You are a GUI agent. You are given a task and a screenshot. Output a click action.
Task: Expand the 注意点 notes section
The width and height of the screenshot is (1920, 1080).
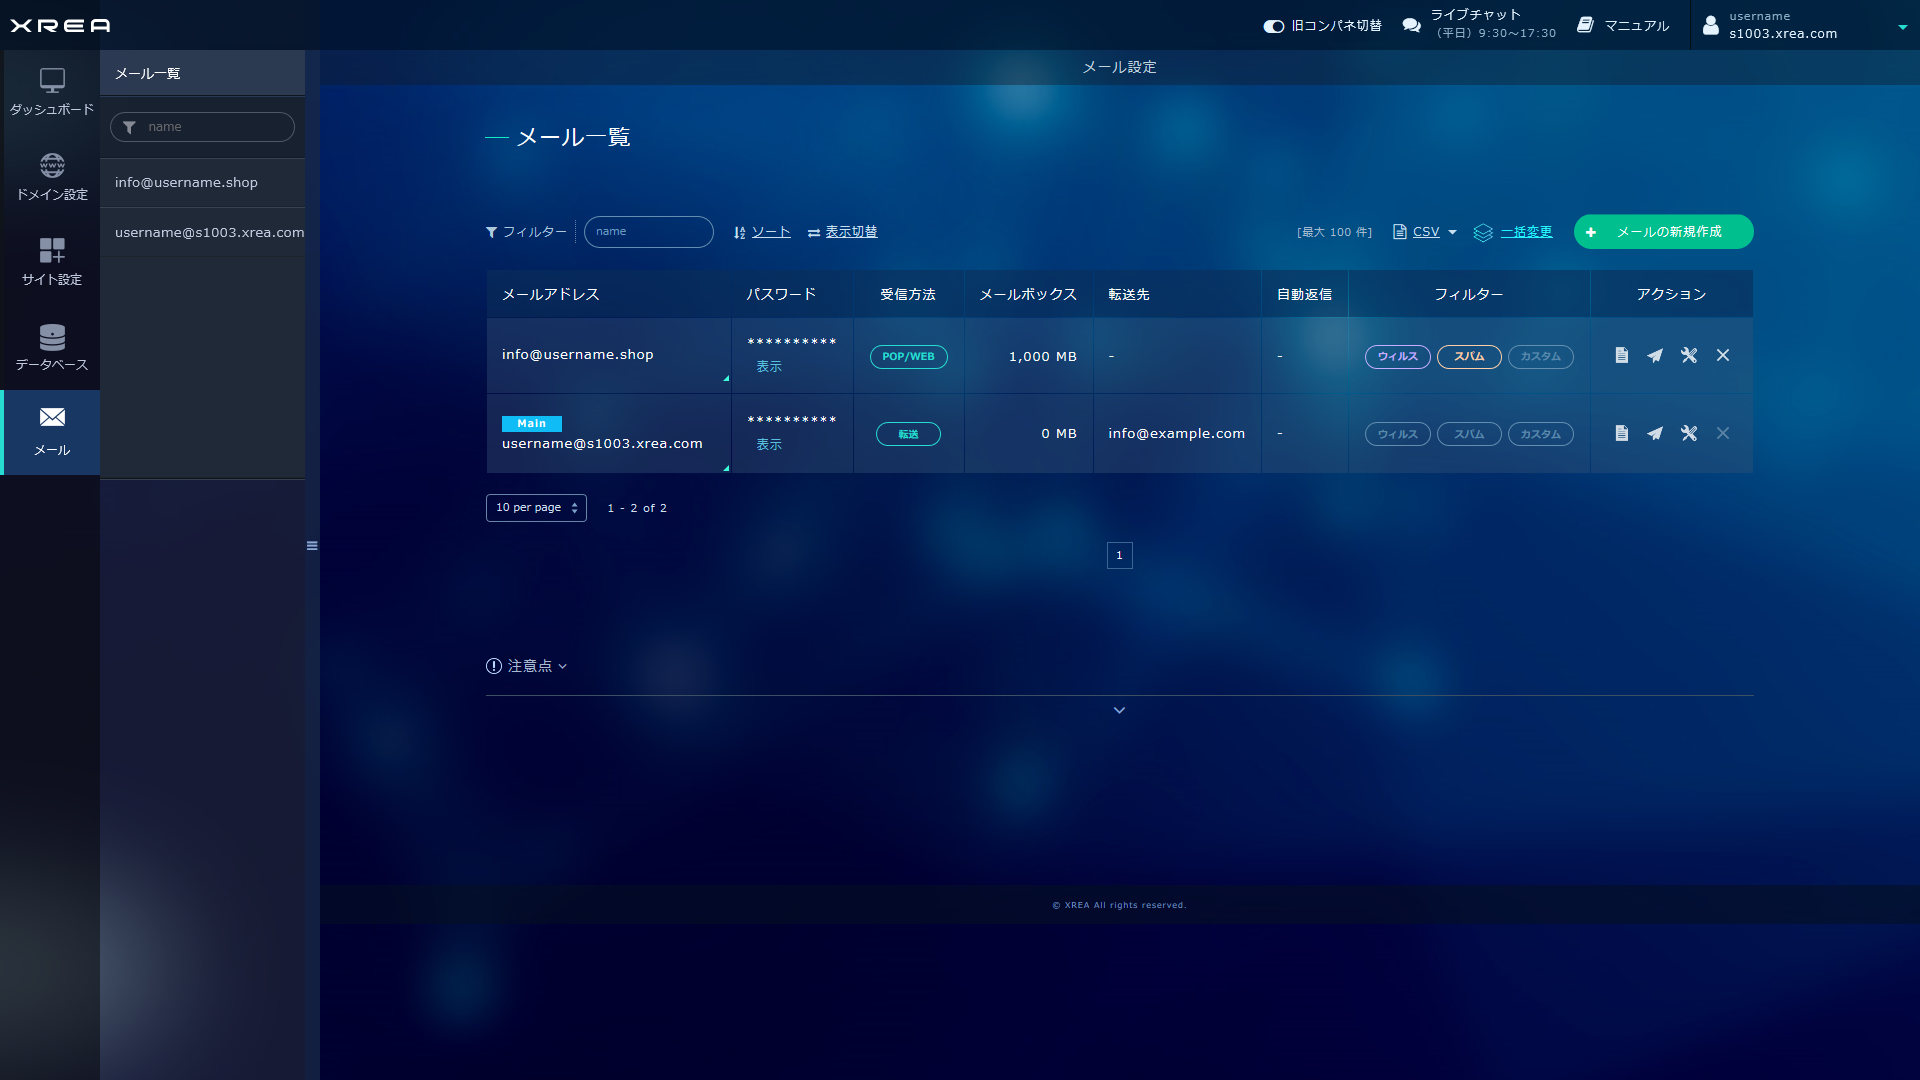(x=527, y=666)
